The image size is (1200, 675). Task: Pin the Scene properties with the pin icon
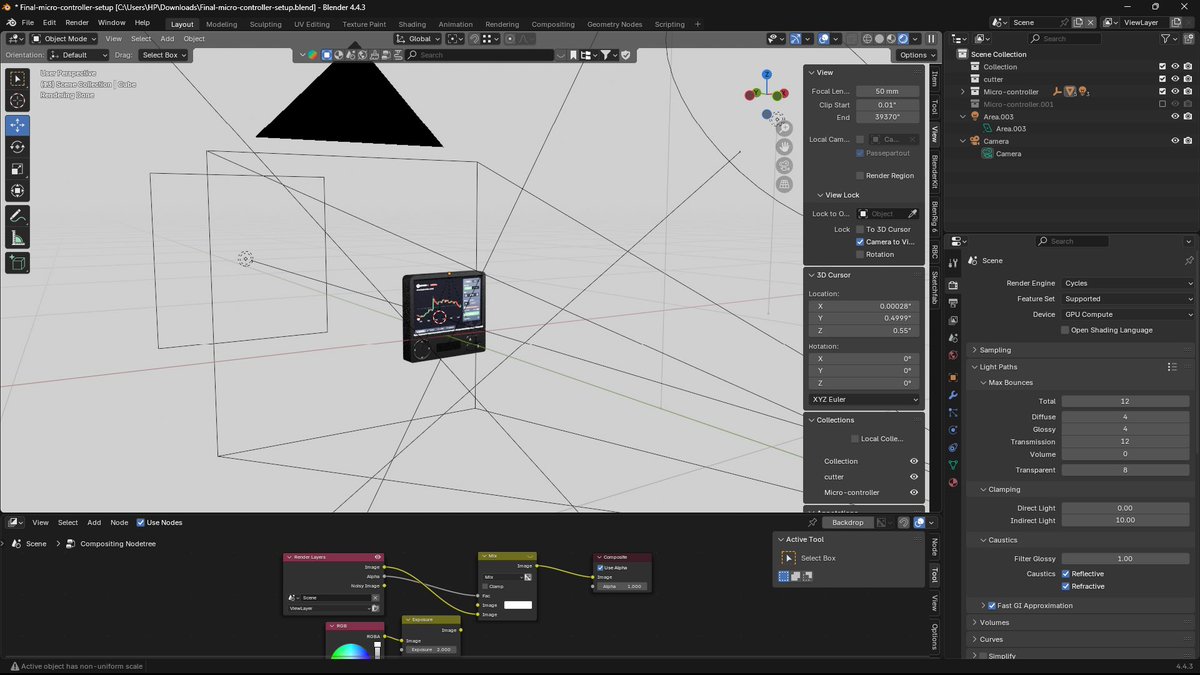click(1189, 260)
